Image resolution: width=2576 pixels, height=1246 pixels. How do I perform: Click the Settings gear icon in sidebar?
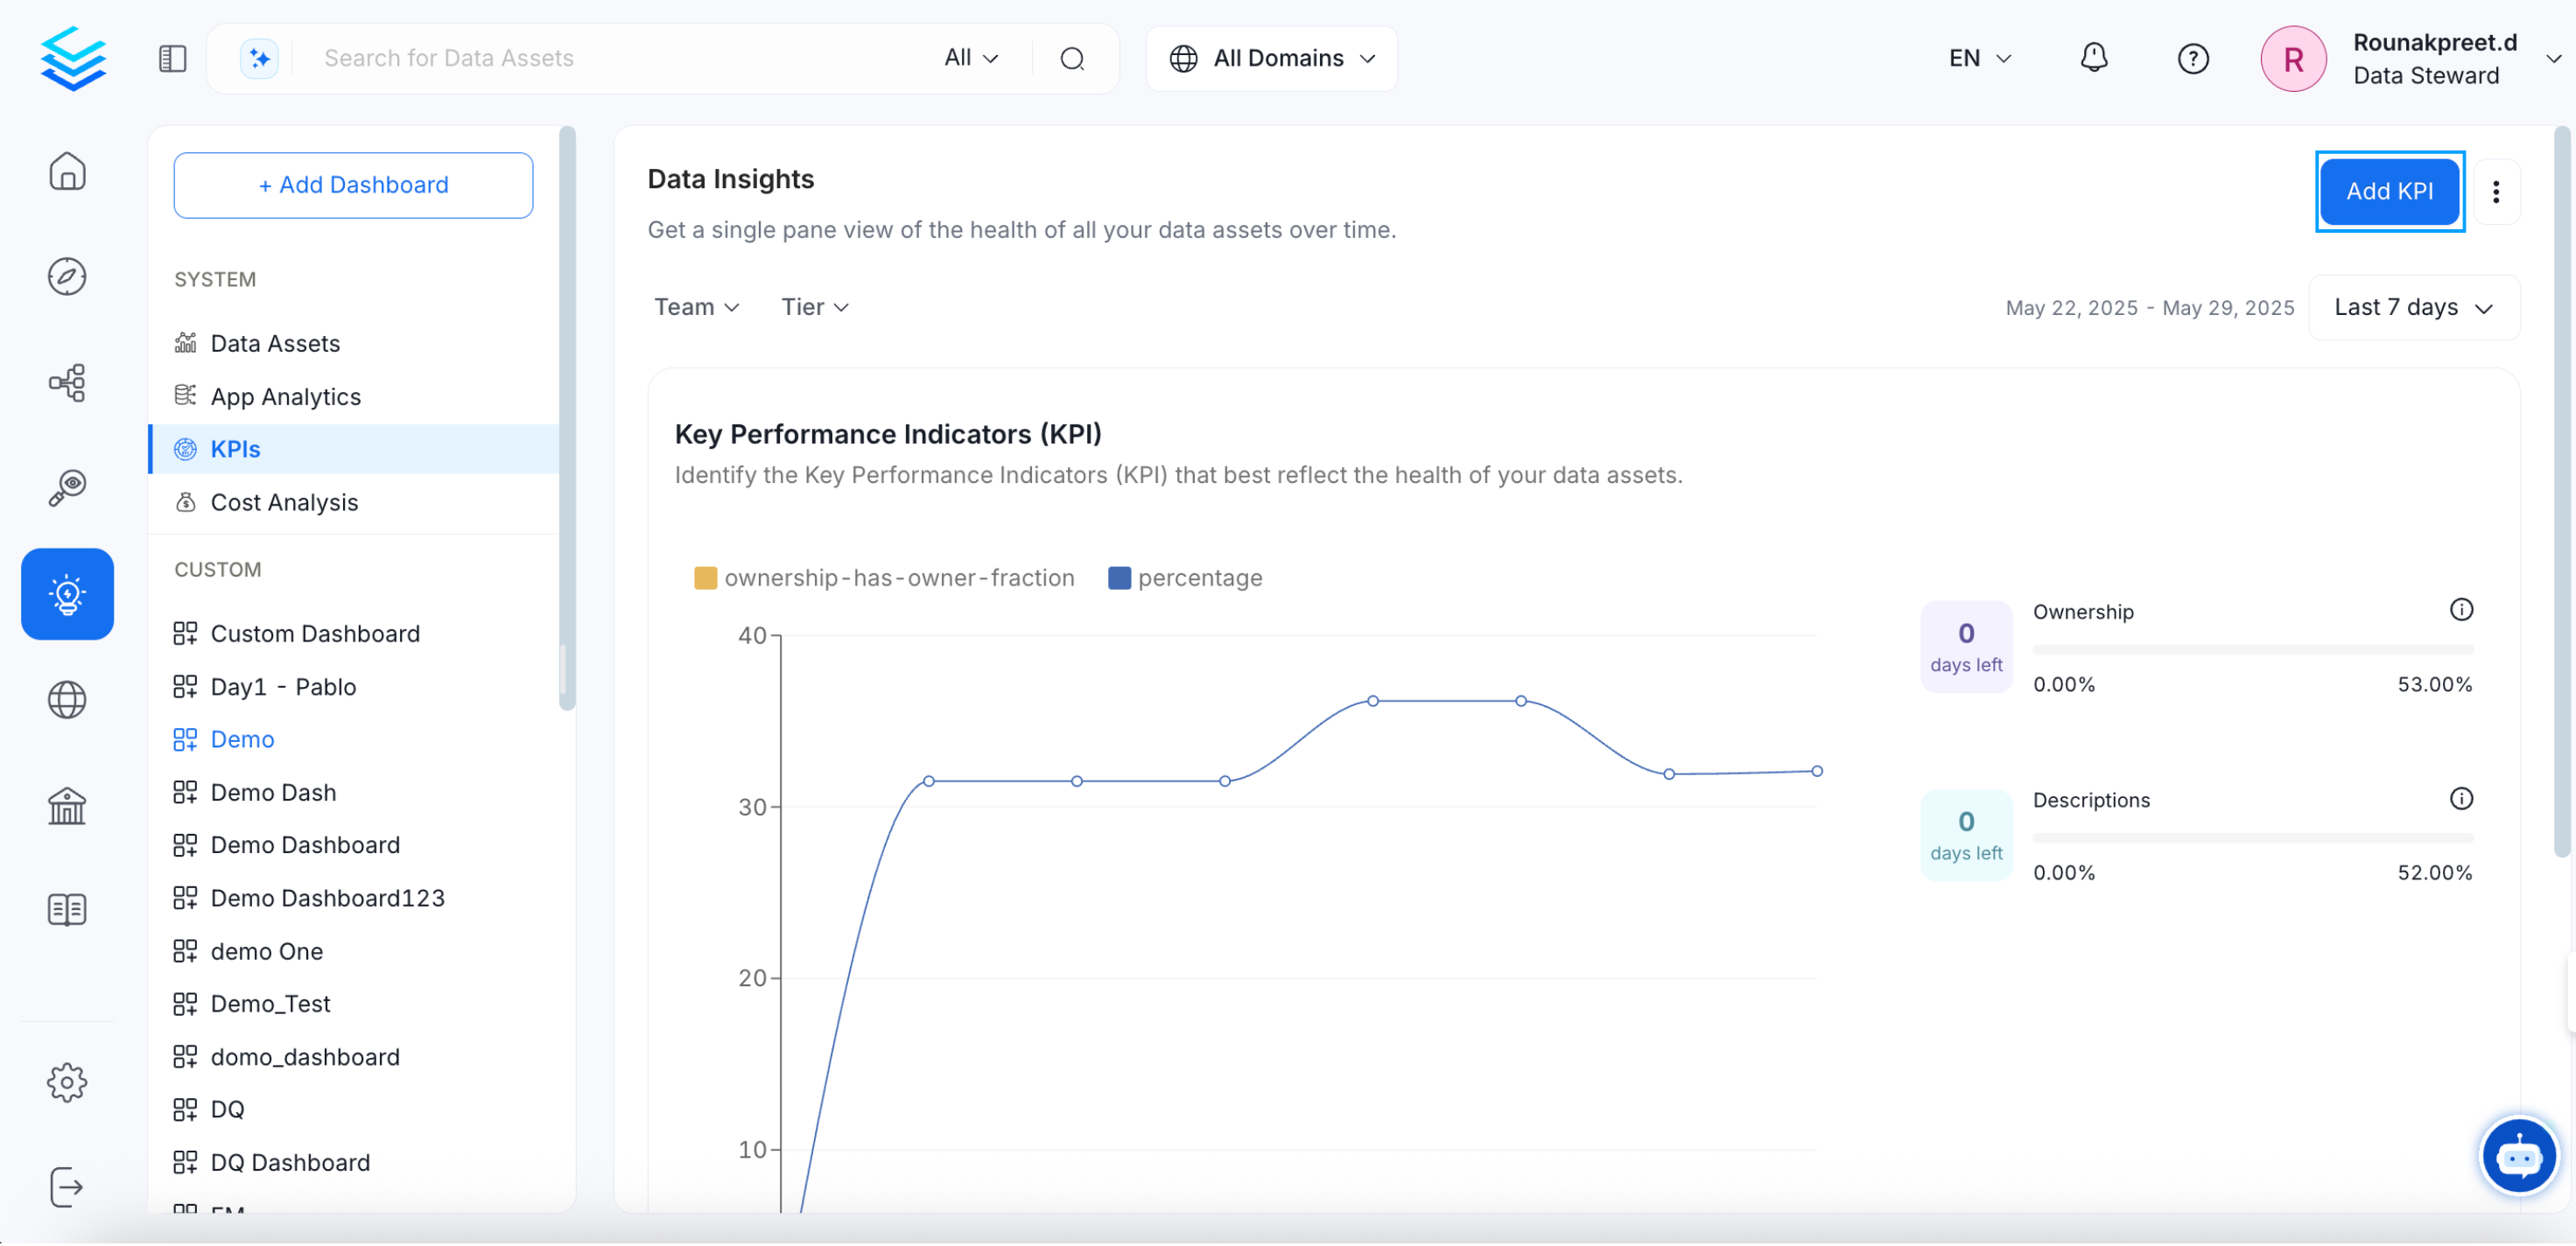pyautogui.click(x=67, y=1083)
